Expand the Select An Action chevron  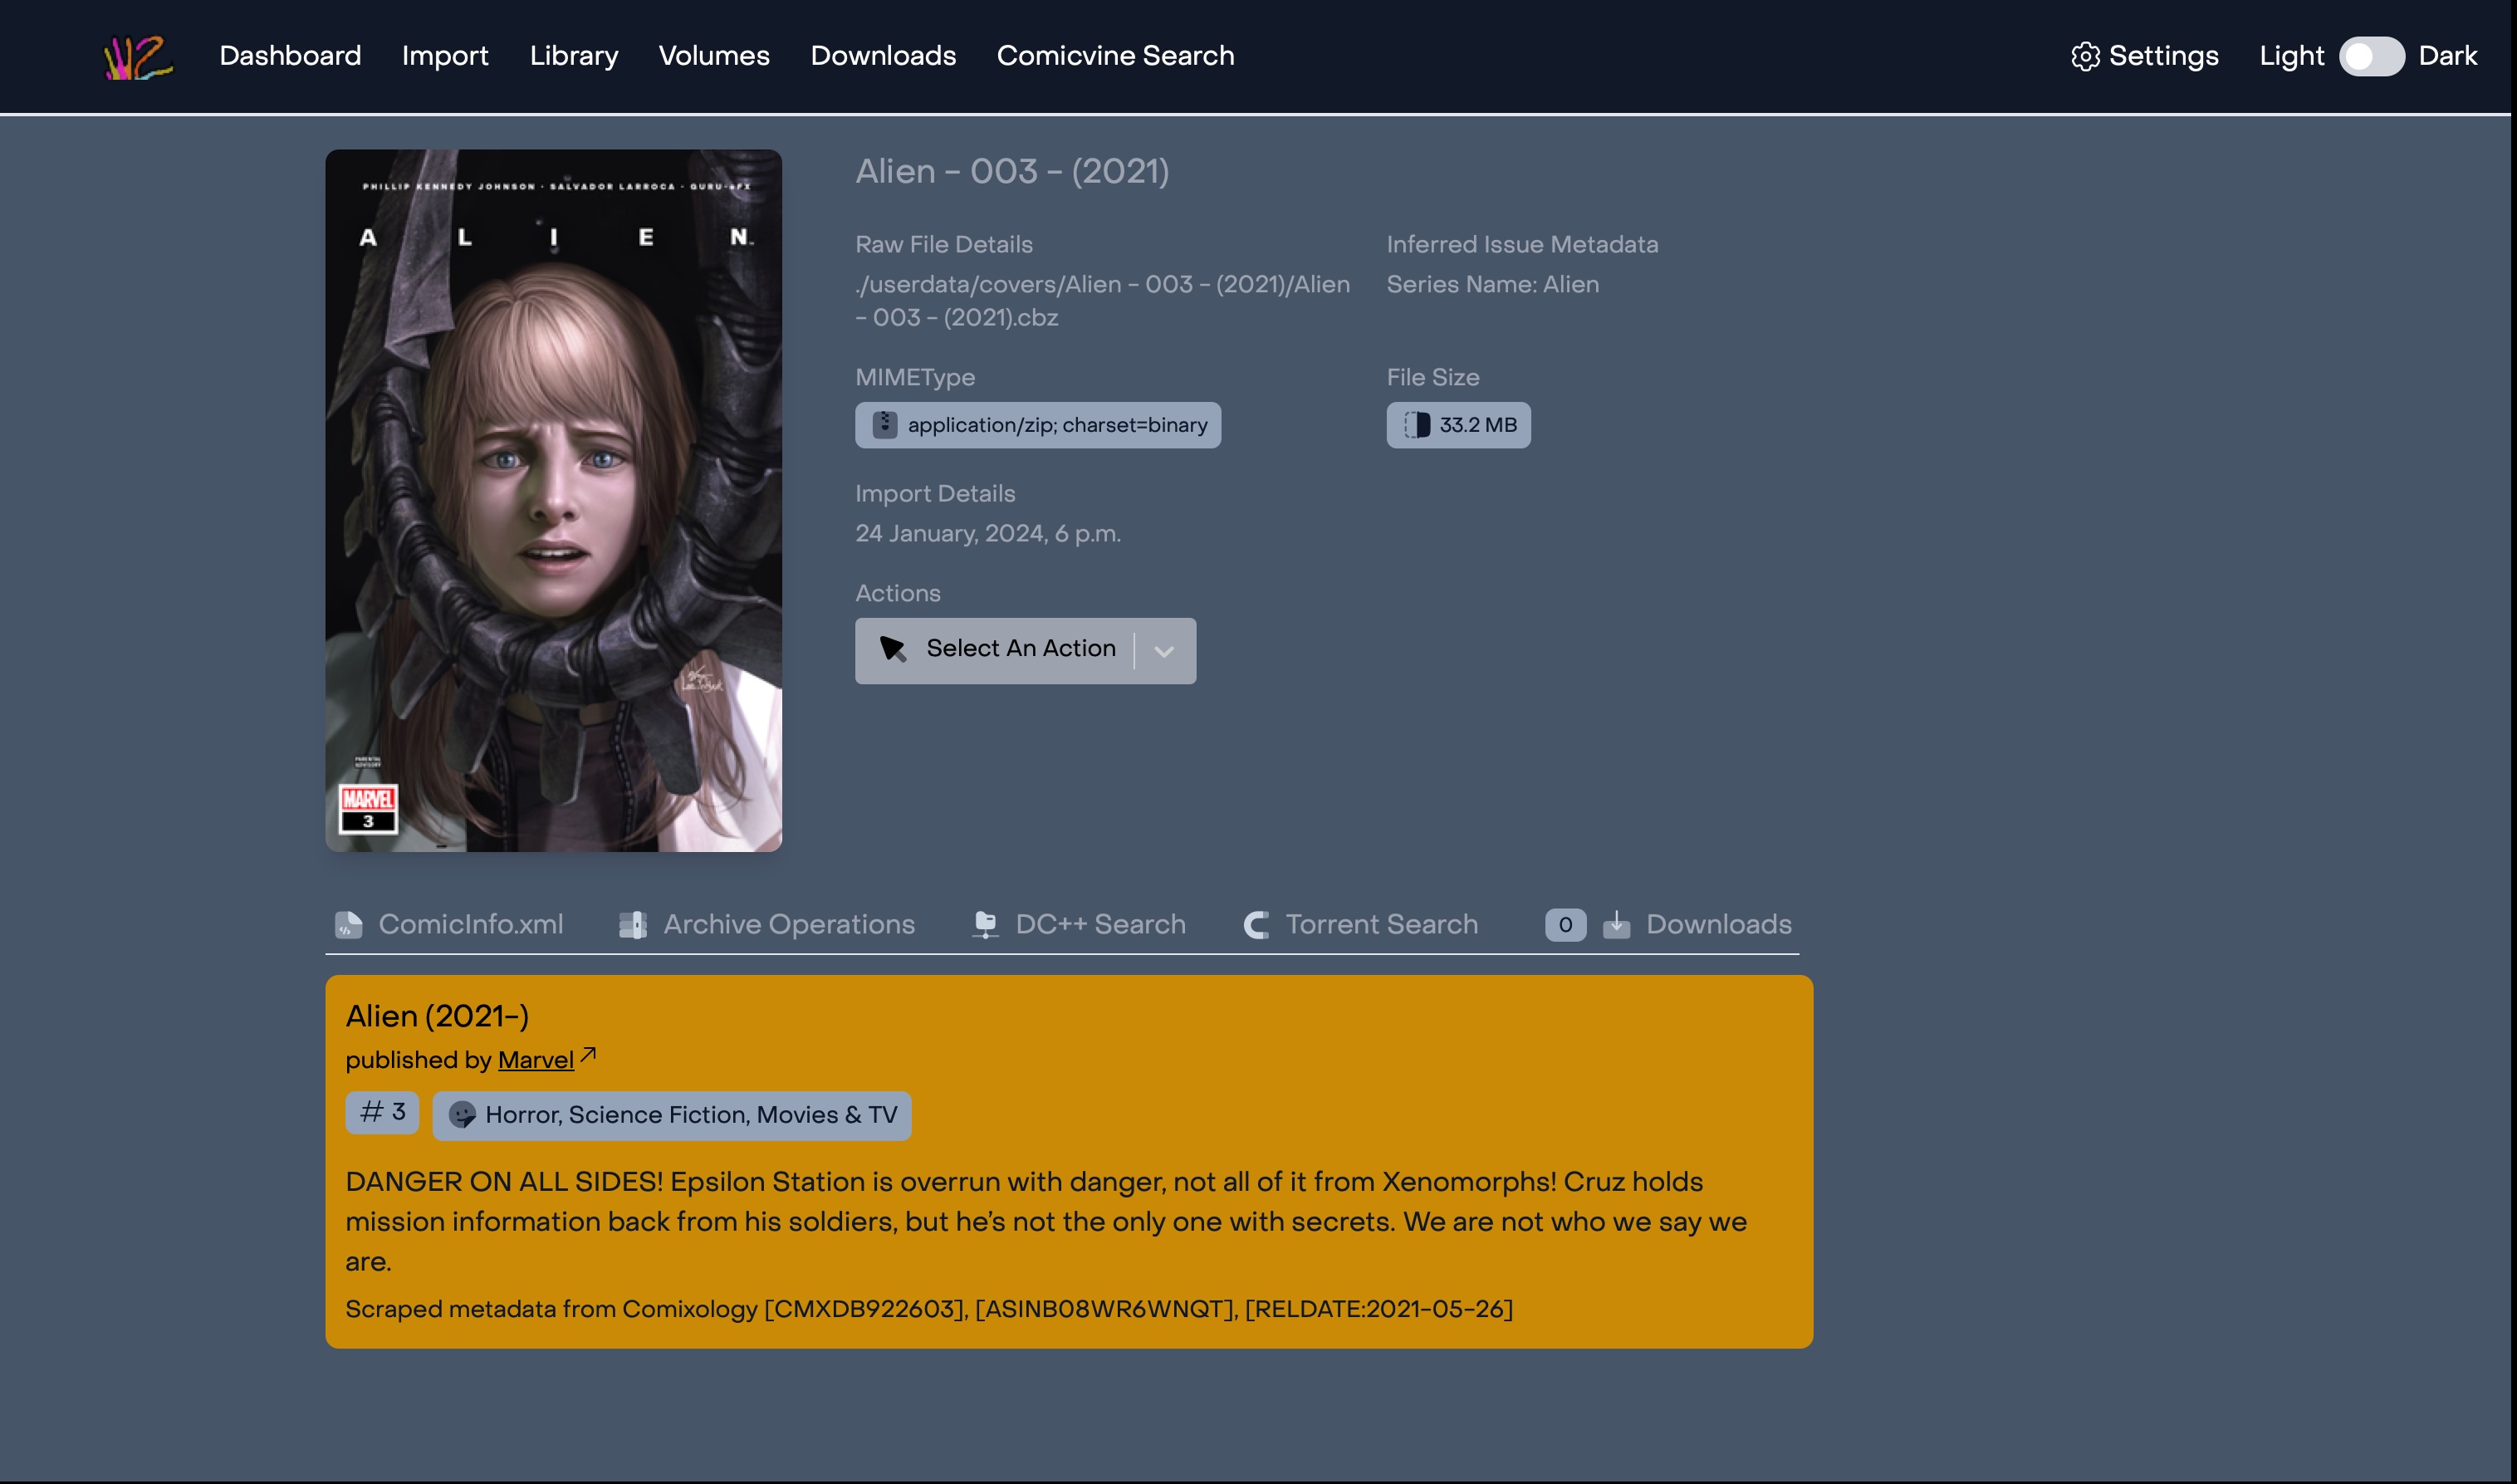click(1163, 651)
